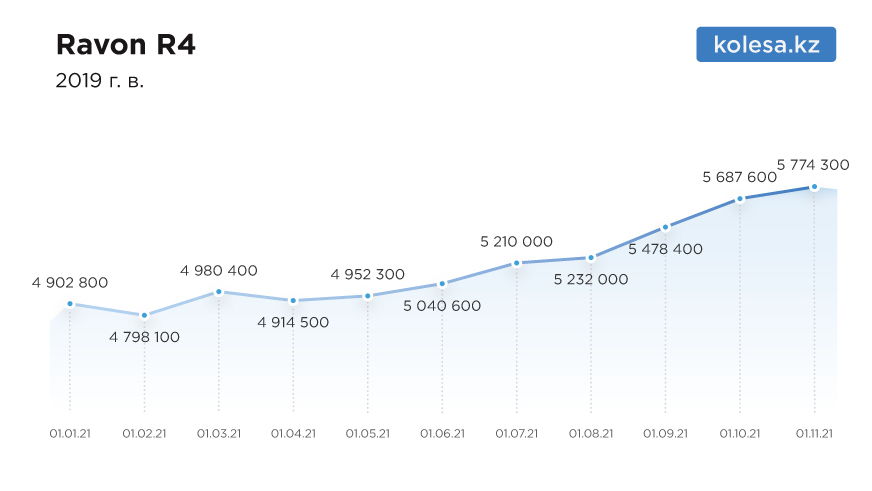Image resolution: width=872 pixels, height=491 pixels.
Task: Click the data point at 4 980 400
Action: tap(219, 292)
